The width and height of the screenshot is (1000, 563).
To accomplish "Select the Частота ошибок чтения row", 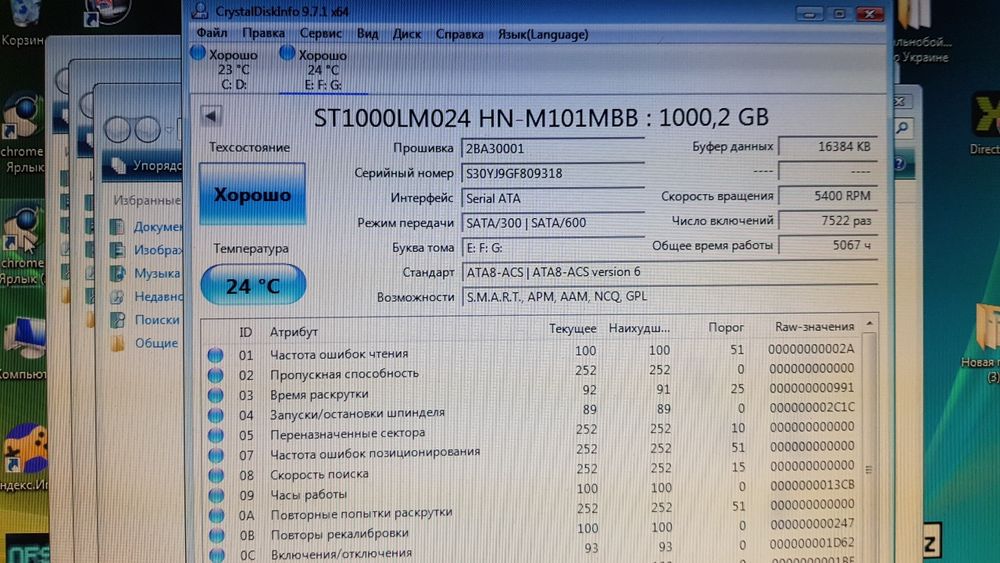I will click(x=533, y=352).
